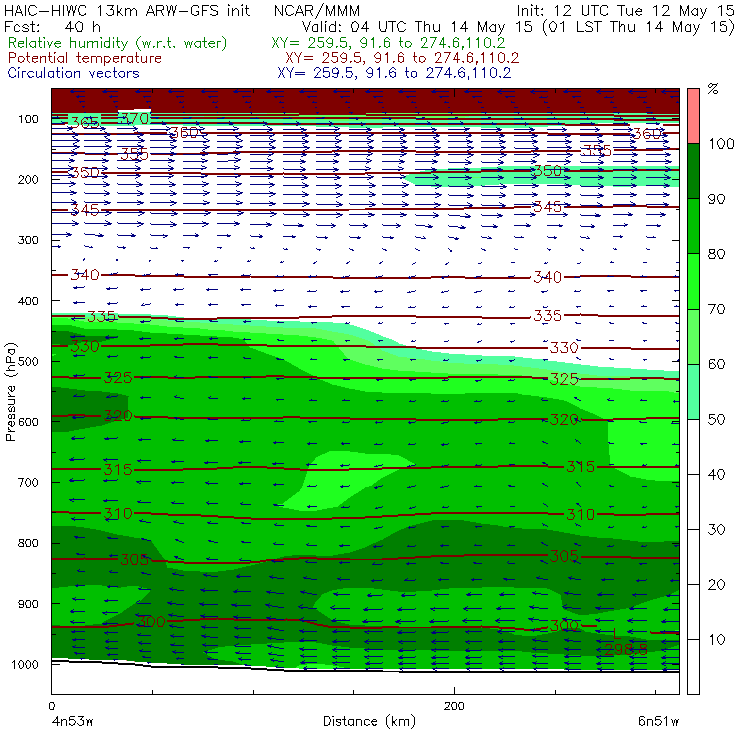The image size is (740, 740).
Task: Click the '600' pressure axis label
Action: 28,422
